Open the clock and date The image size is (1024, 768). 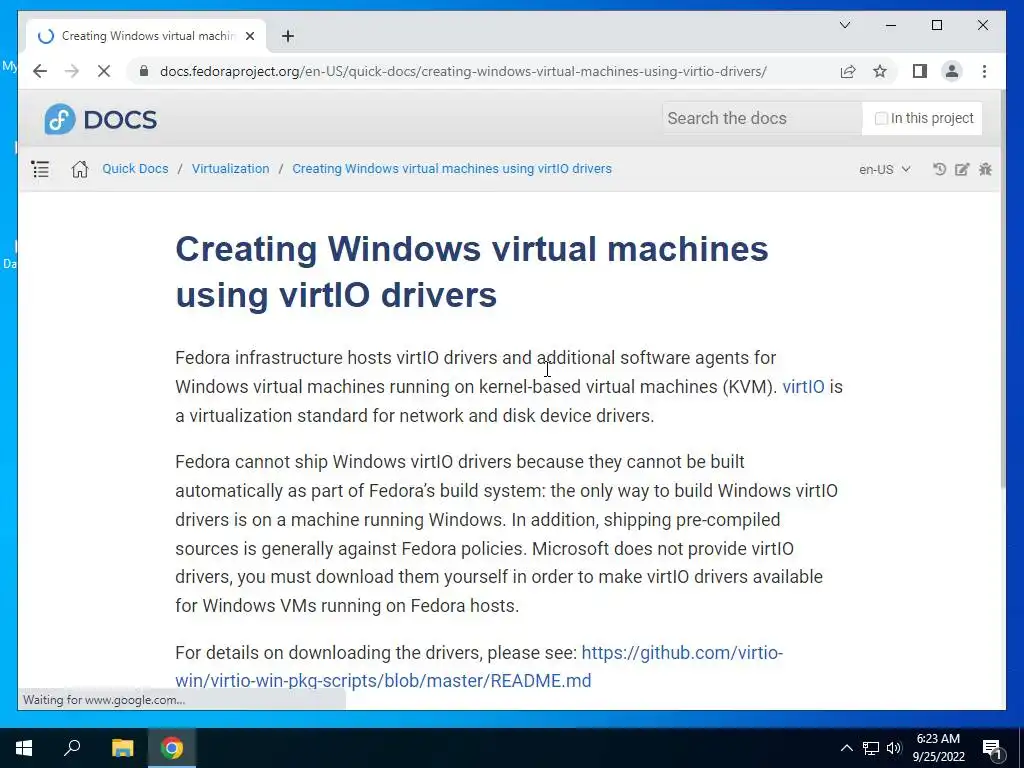[x=938, y=748]
